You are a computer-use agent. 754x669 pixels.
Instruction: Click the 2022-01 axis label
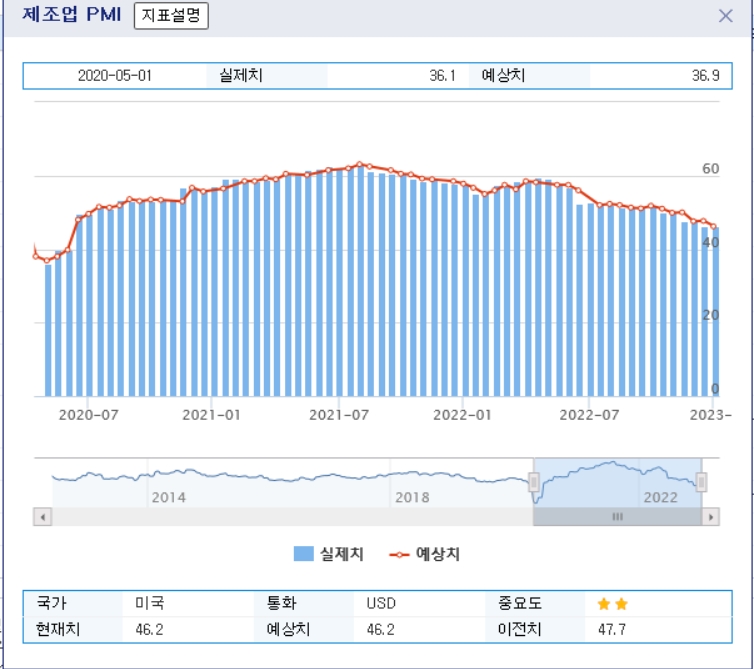tap(463, 415)
